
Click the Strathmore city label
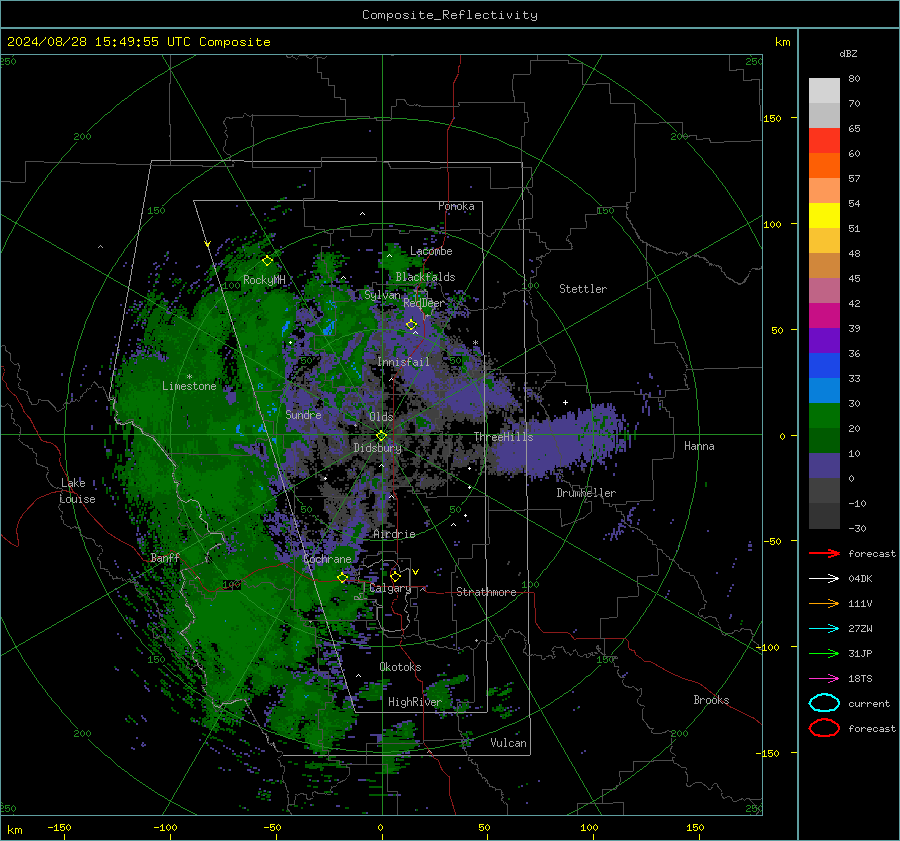[486, 592]
